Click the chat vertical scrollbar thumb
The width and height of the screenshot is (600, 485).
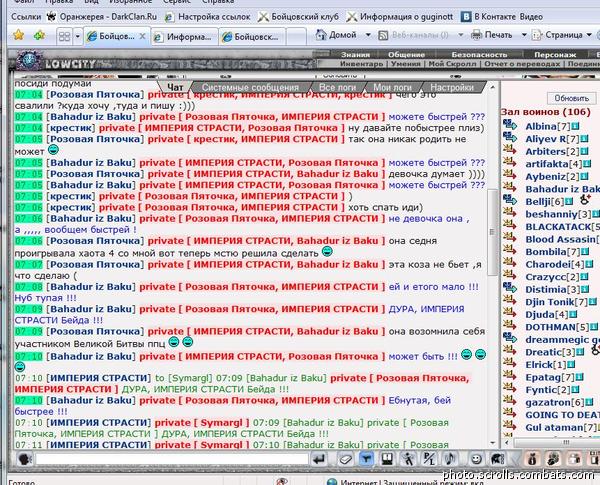492,232
